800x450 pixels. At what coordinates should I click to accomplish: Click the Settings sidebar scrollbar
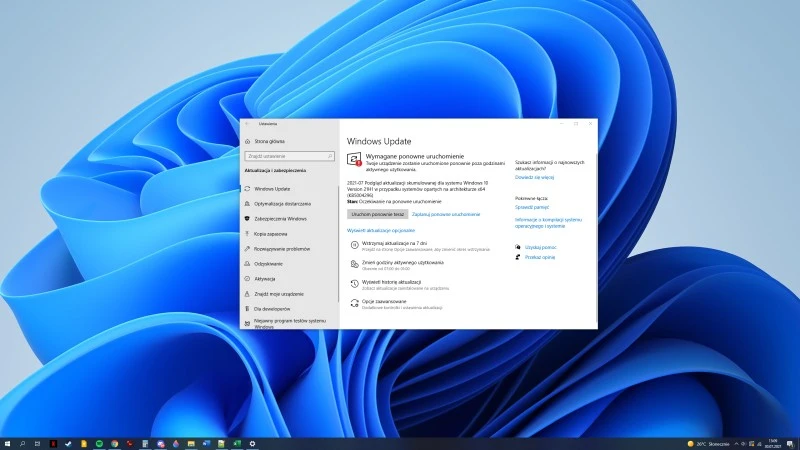point(338,242)
